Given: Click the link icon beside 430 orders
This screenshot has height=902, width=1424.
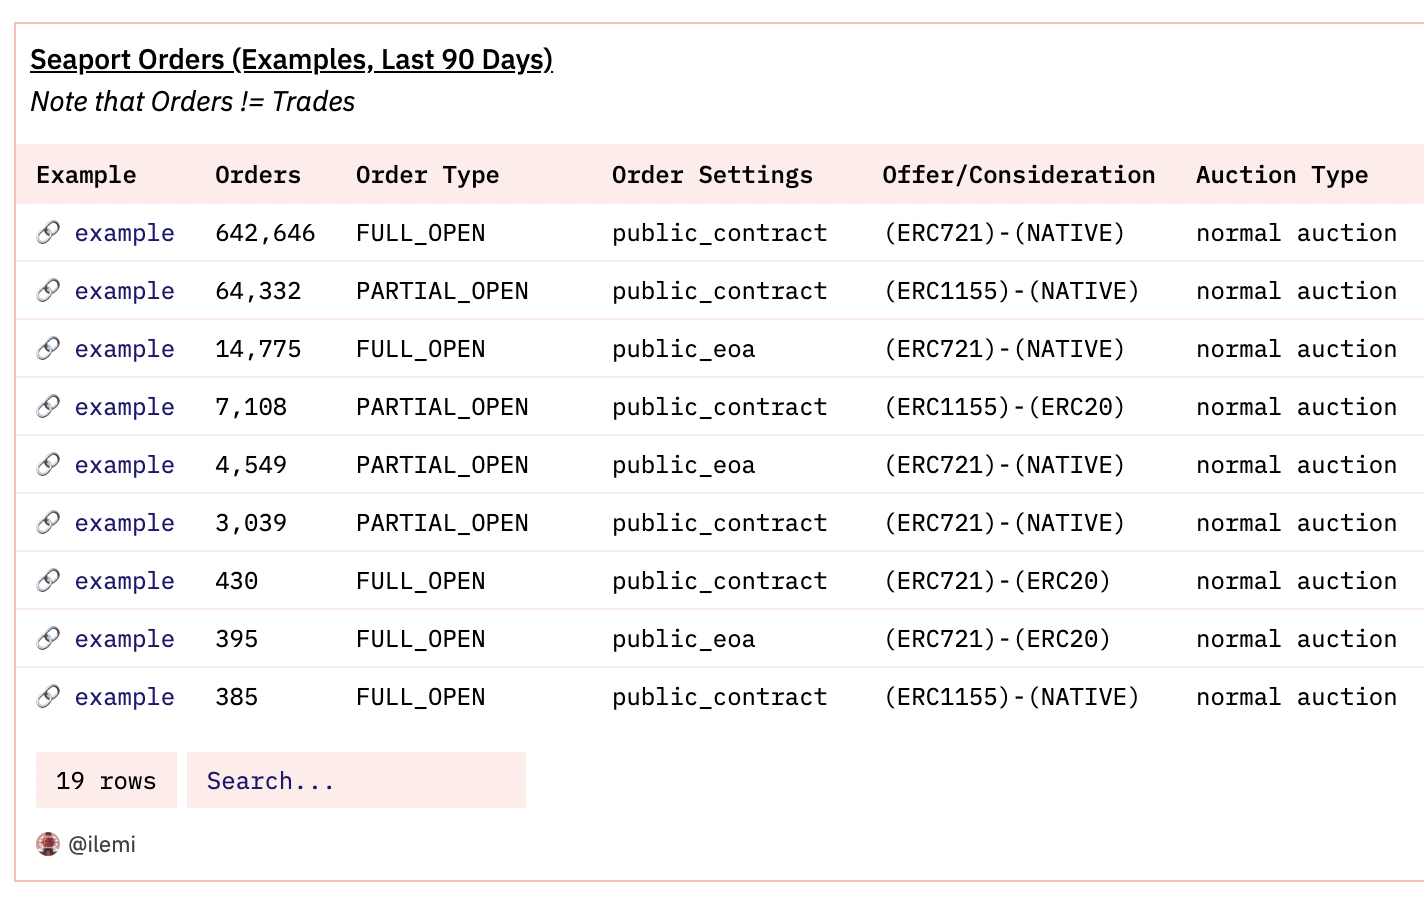Looking at the screenshot, I should [48, 581].
